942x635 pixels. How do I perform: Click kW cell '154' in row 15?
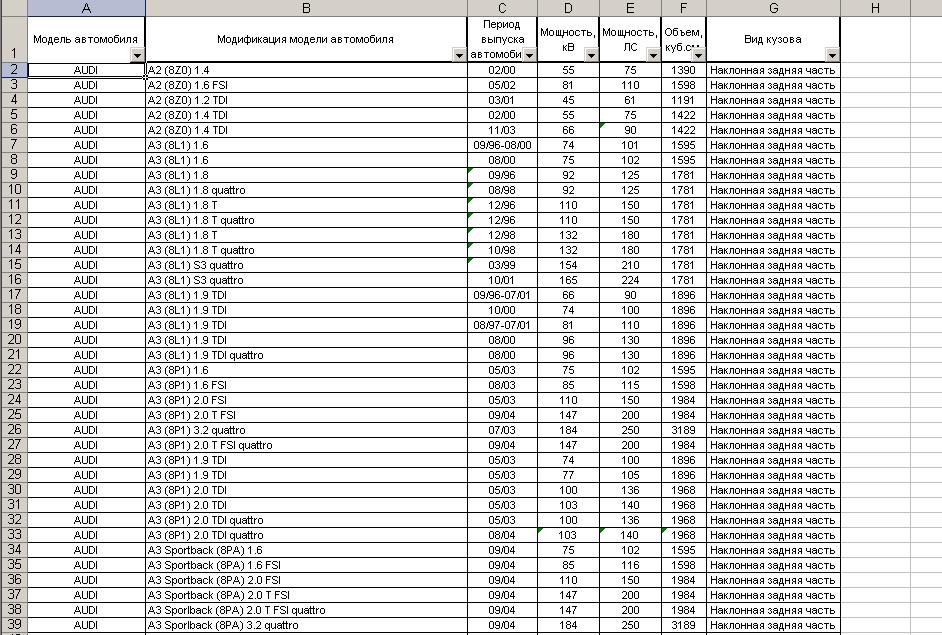568,266
